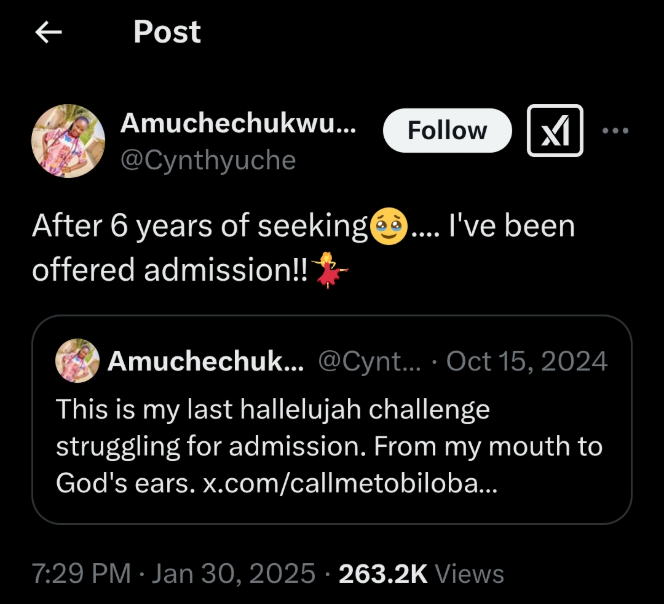View the 263.2K Views count
The height and width of the screenshot is (604, 664).
point(421,573)
